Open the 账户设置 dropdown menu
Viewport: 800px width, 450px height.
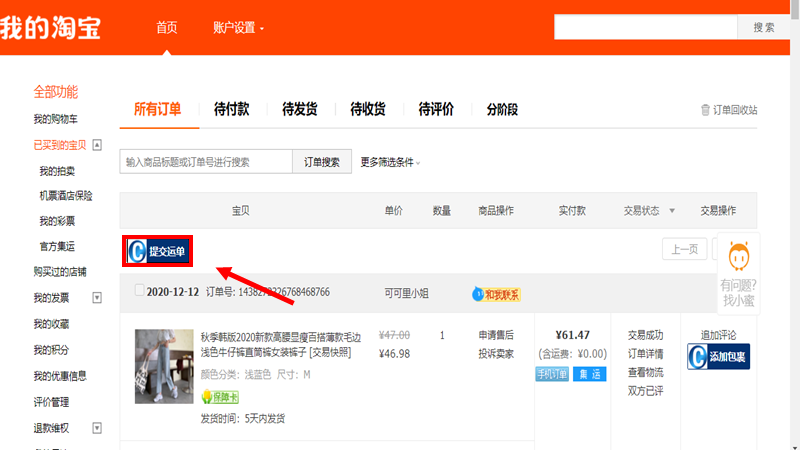click(x=238, y=28)
